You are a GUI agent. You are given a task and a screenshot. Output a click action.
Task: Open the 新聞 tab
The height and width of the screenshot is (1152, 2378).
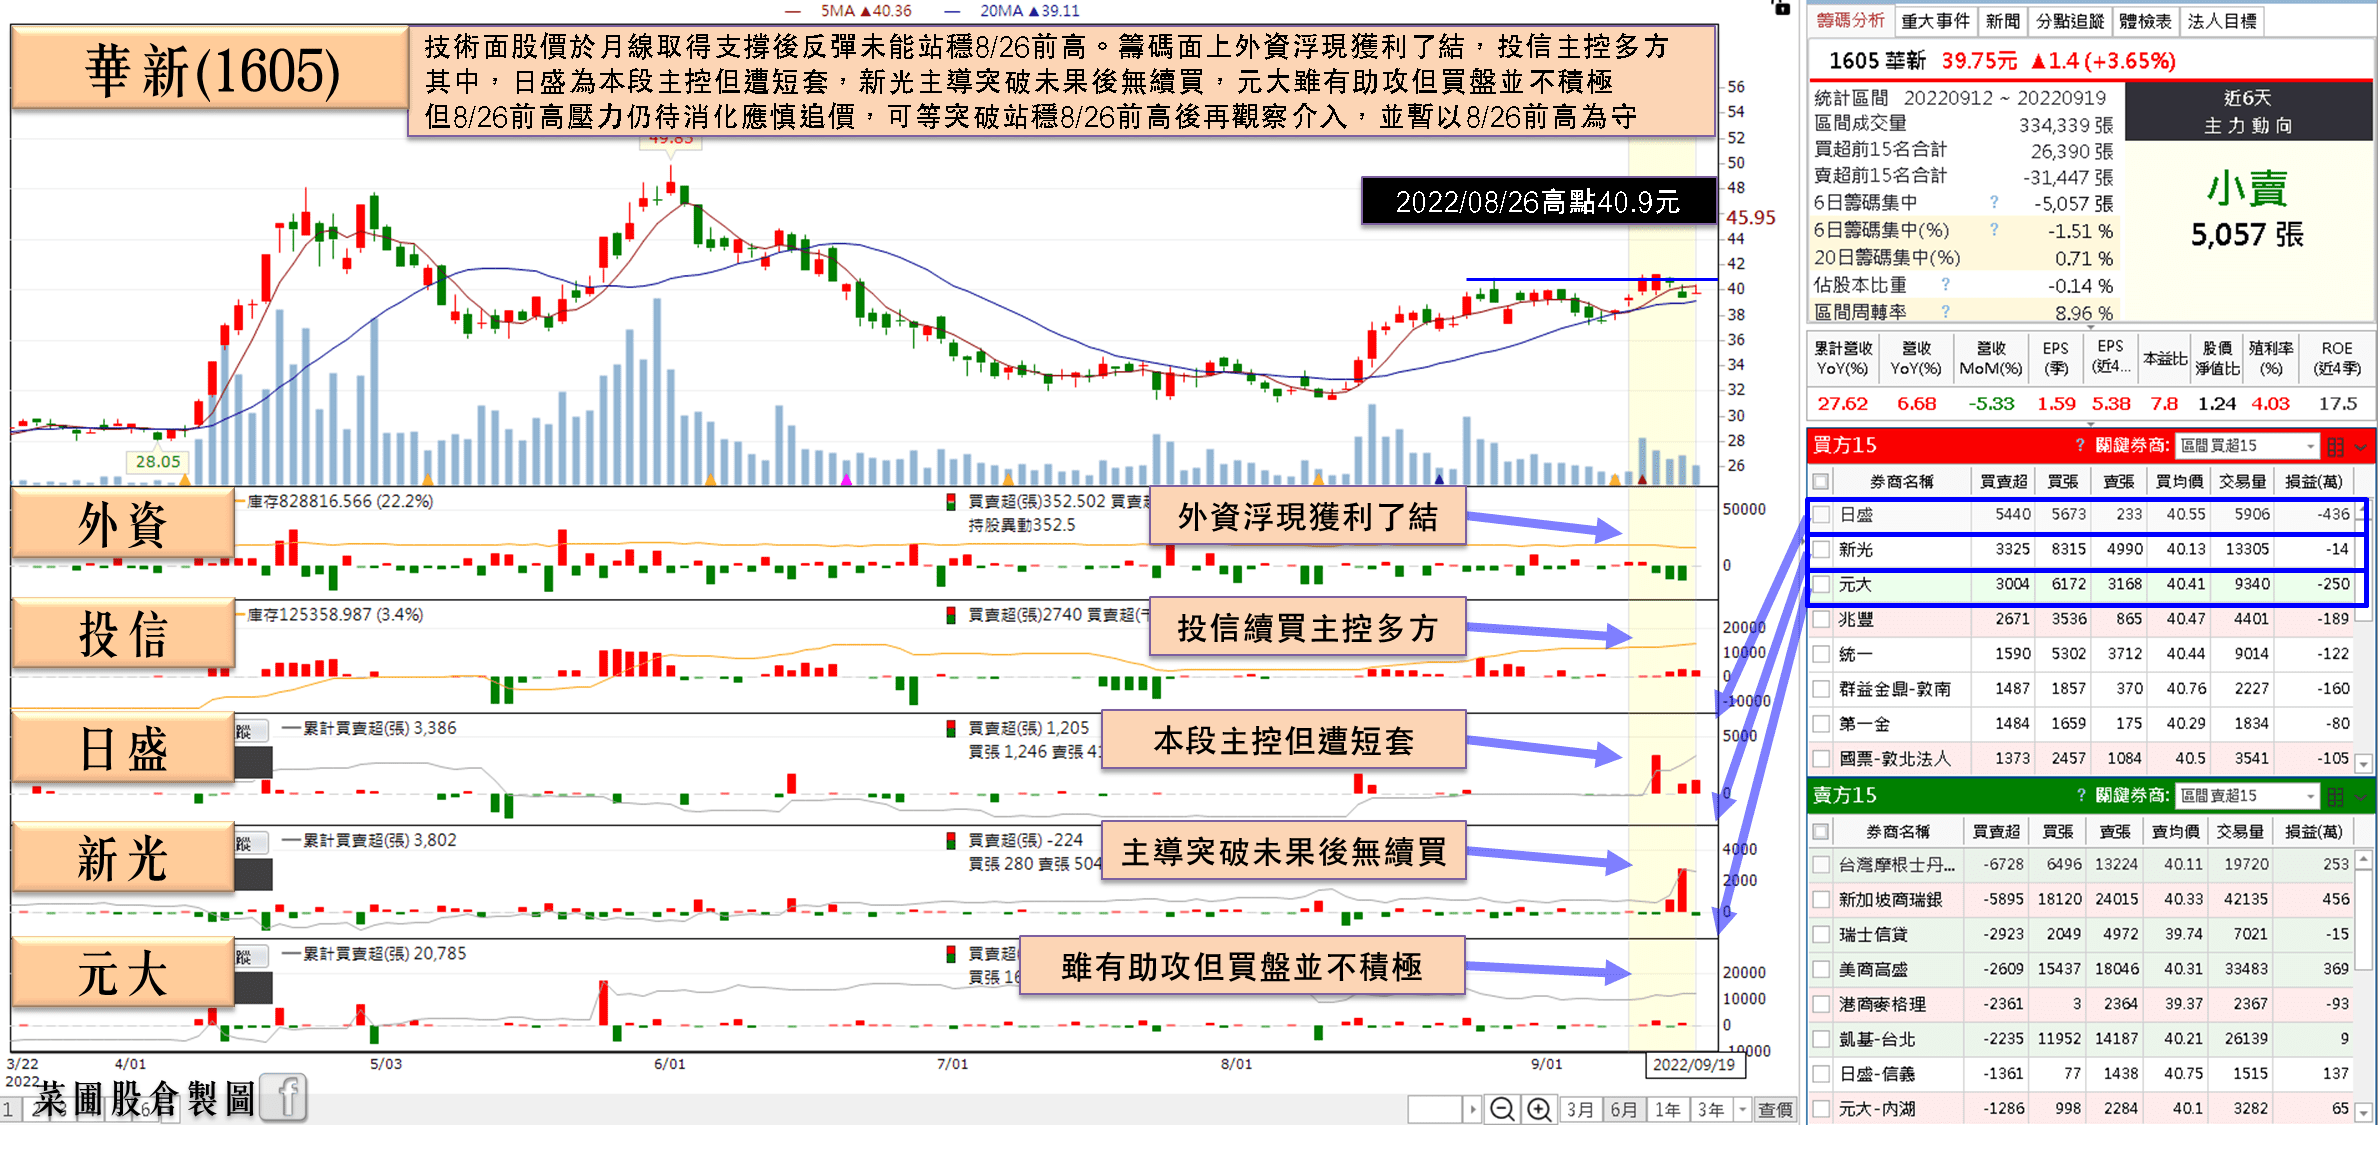click(x=2002, y=21)
